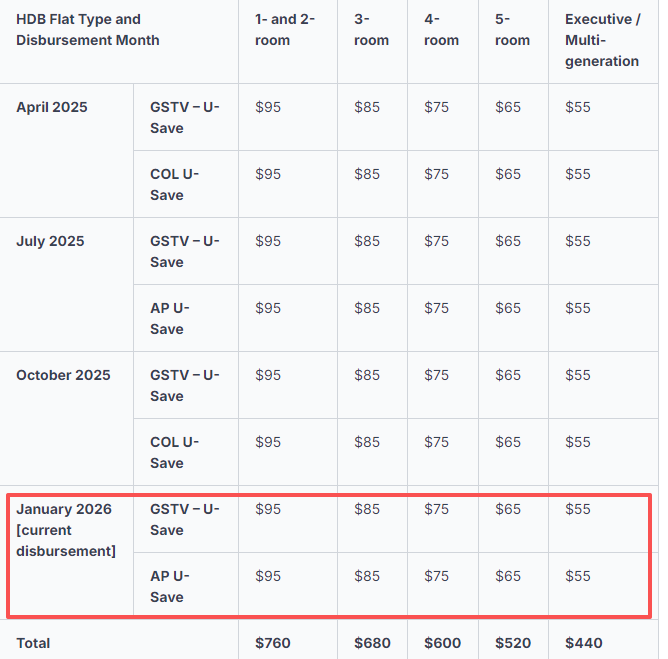Select the "3-room" column header
Screen dimensions: 668x659
click(x=371, y=30)
